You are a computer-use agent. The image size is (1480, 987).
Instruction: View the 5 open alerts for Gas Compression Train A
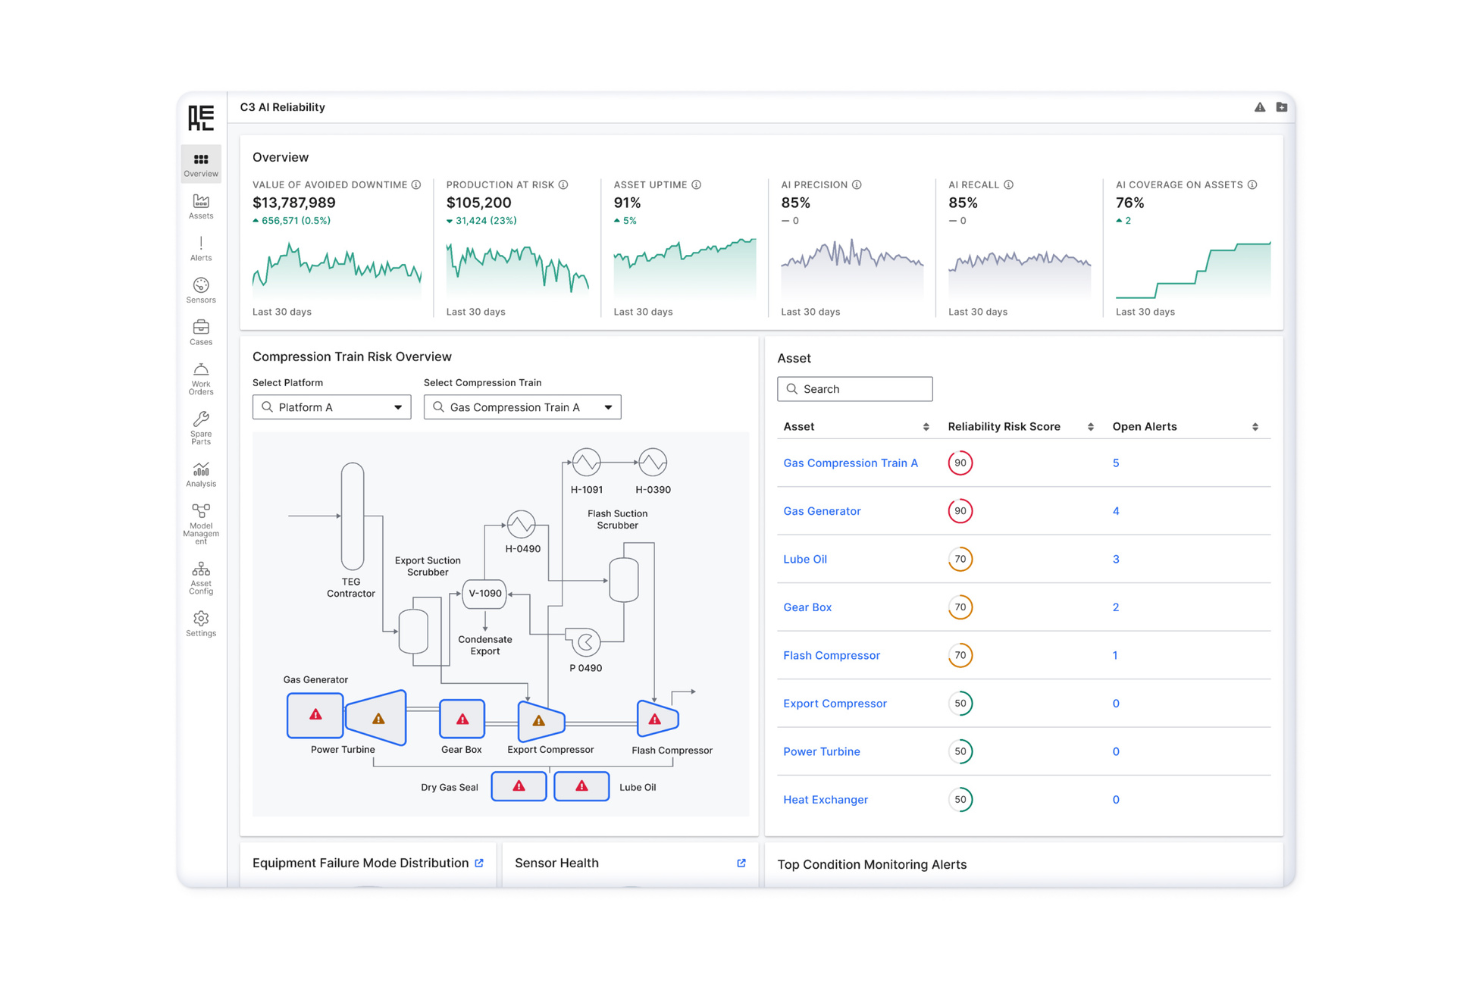coord(1115,462)
